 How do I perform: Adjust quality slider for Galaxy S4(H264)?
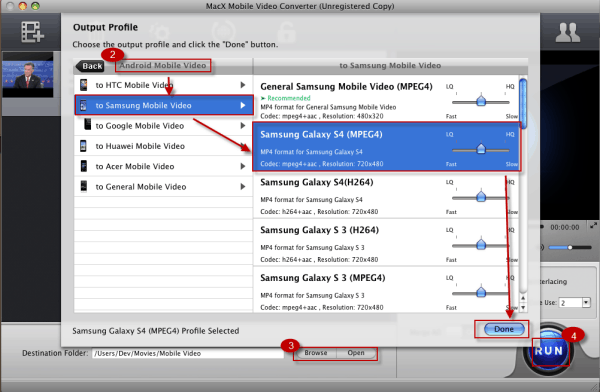(481, 198)
